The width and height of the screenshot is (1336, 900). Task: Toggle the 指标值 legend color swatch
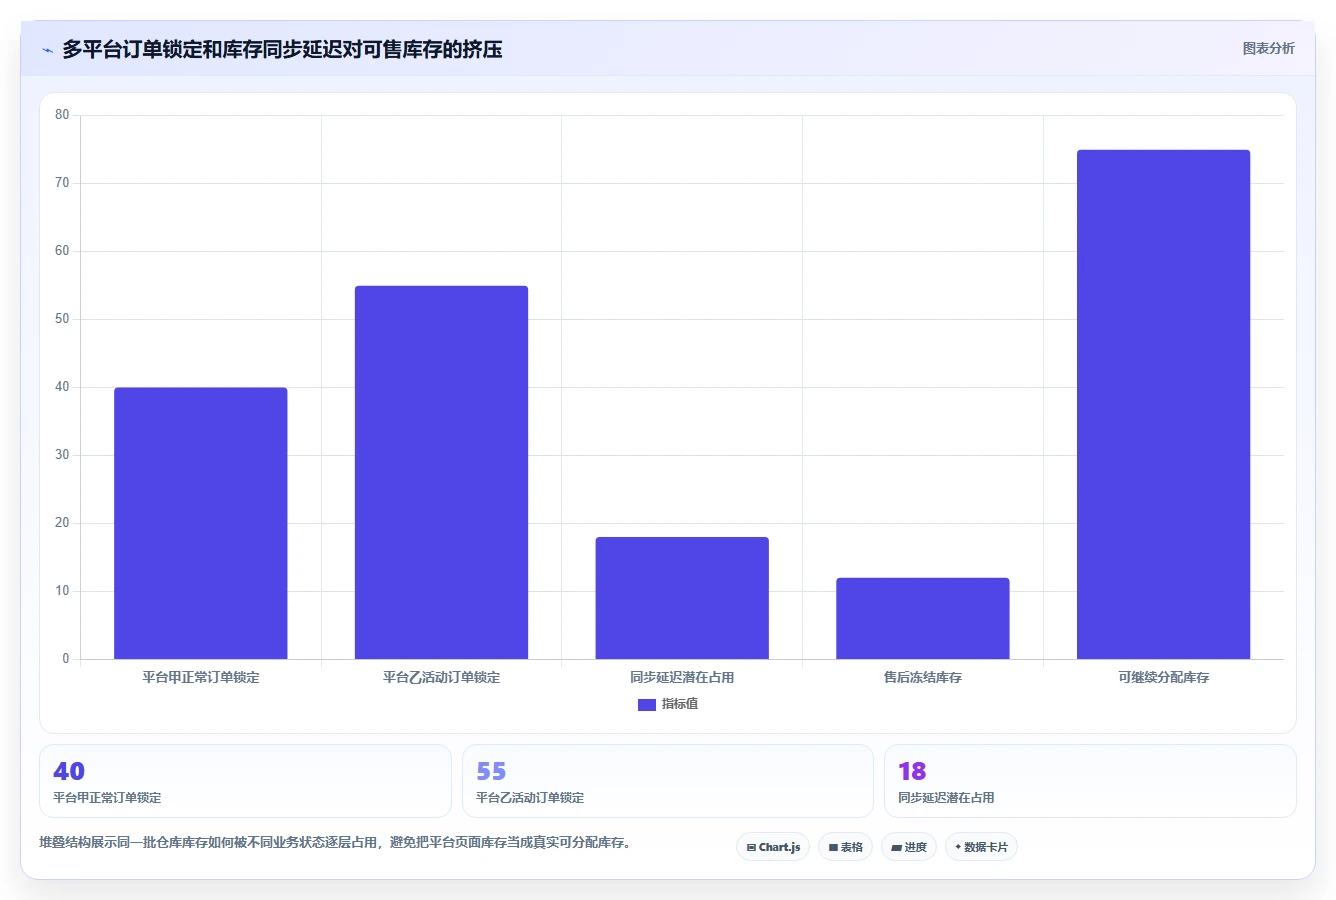pos(646,704)
